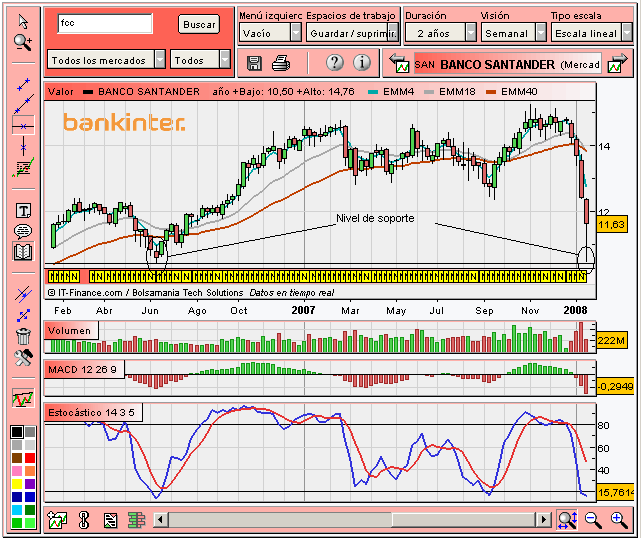The image size is (641, 538).
Task: Pick the yellow color swatch
Action: pos(17,484)
